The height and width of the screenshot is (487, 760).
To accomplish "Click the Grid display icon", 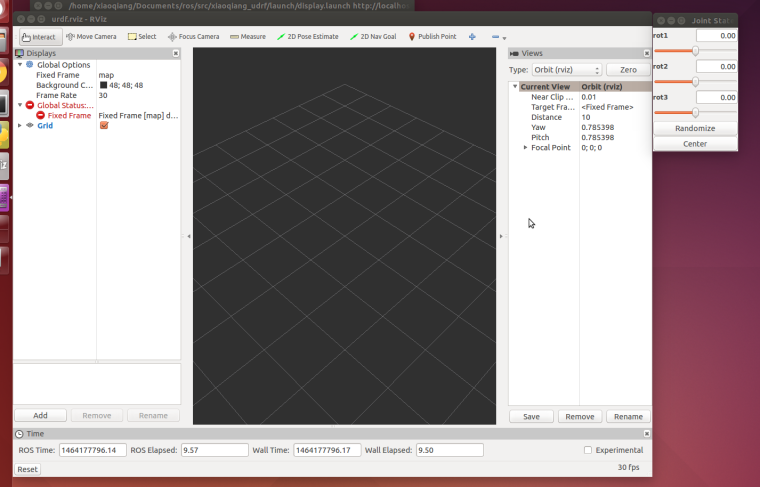I will (30, 126).
